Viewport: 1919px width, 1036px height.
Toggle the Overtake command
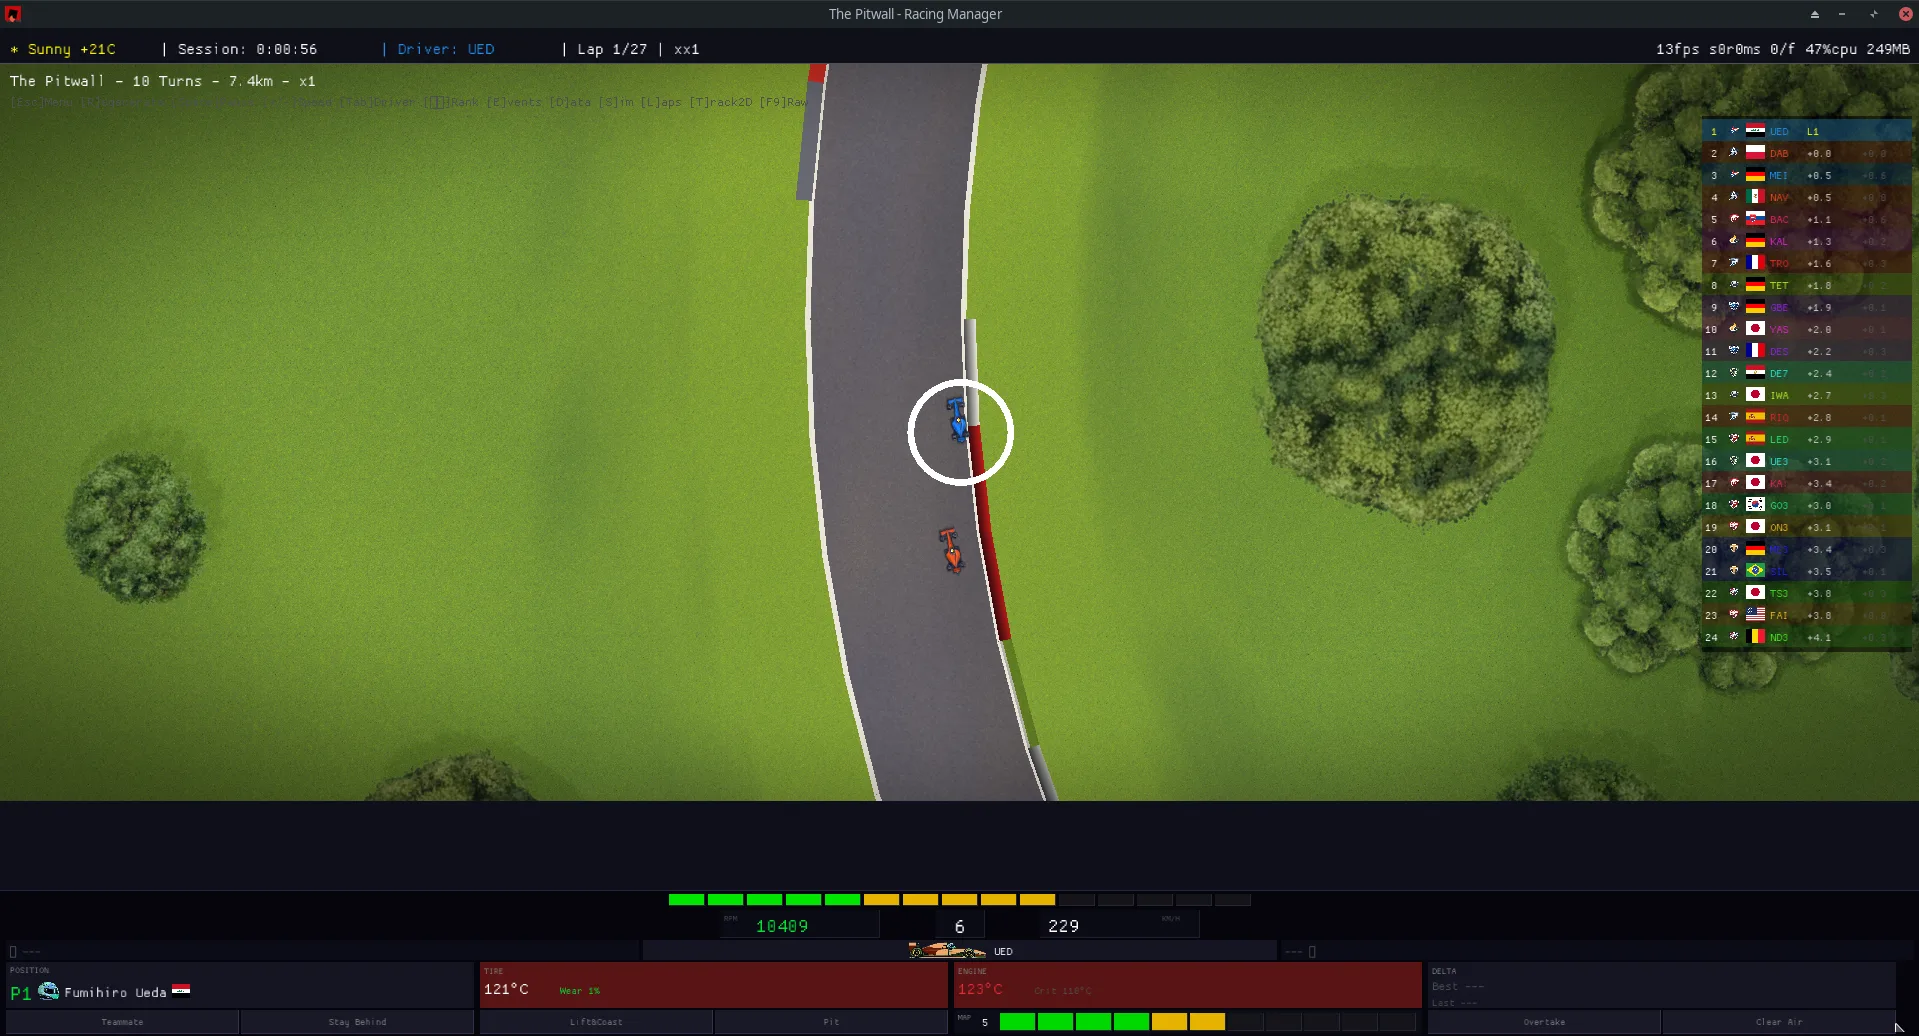click(1544, 1021)
